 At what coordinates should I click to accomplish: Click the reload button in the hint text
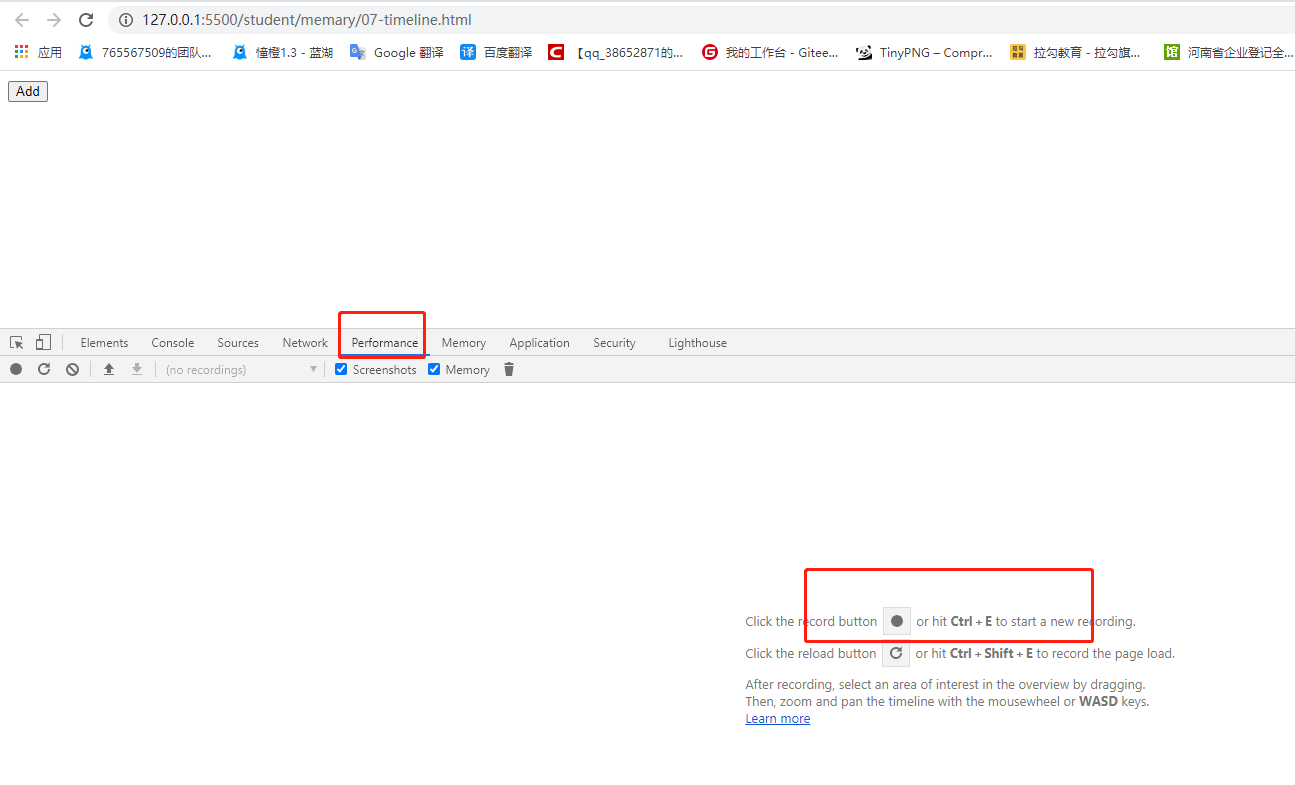coord(896,653)
